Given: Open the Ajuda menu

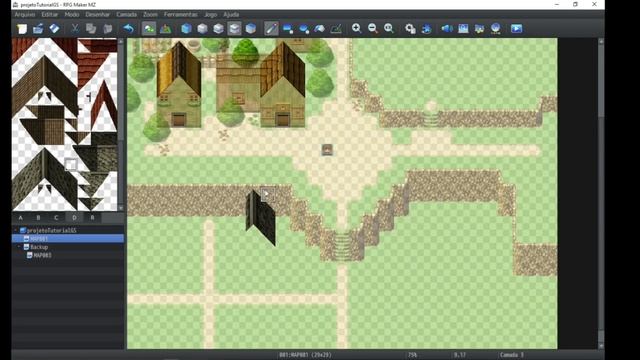Looking at the screenshot, I should click(231, 14).
